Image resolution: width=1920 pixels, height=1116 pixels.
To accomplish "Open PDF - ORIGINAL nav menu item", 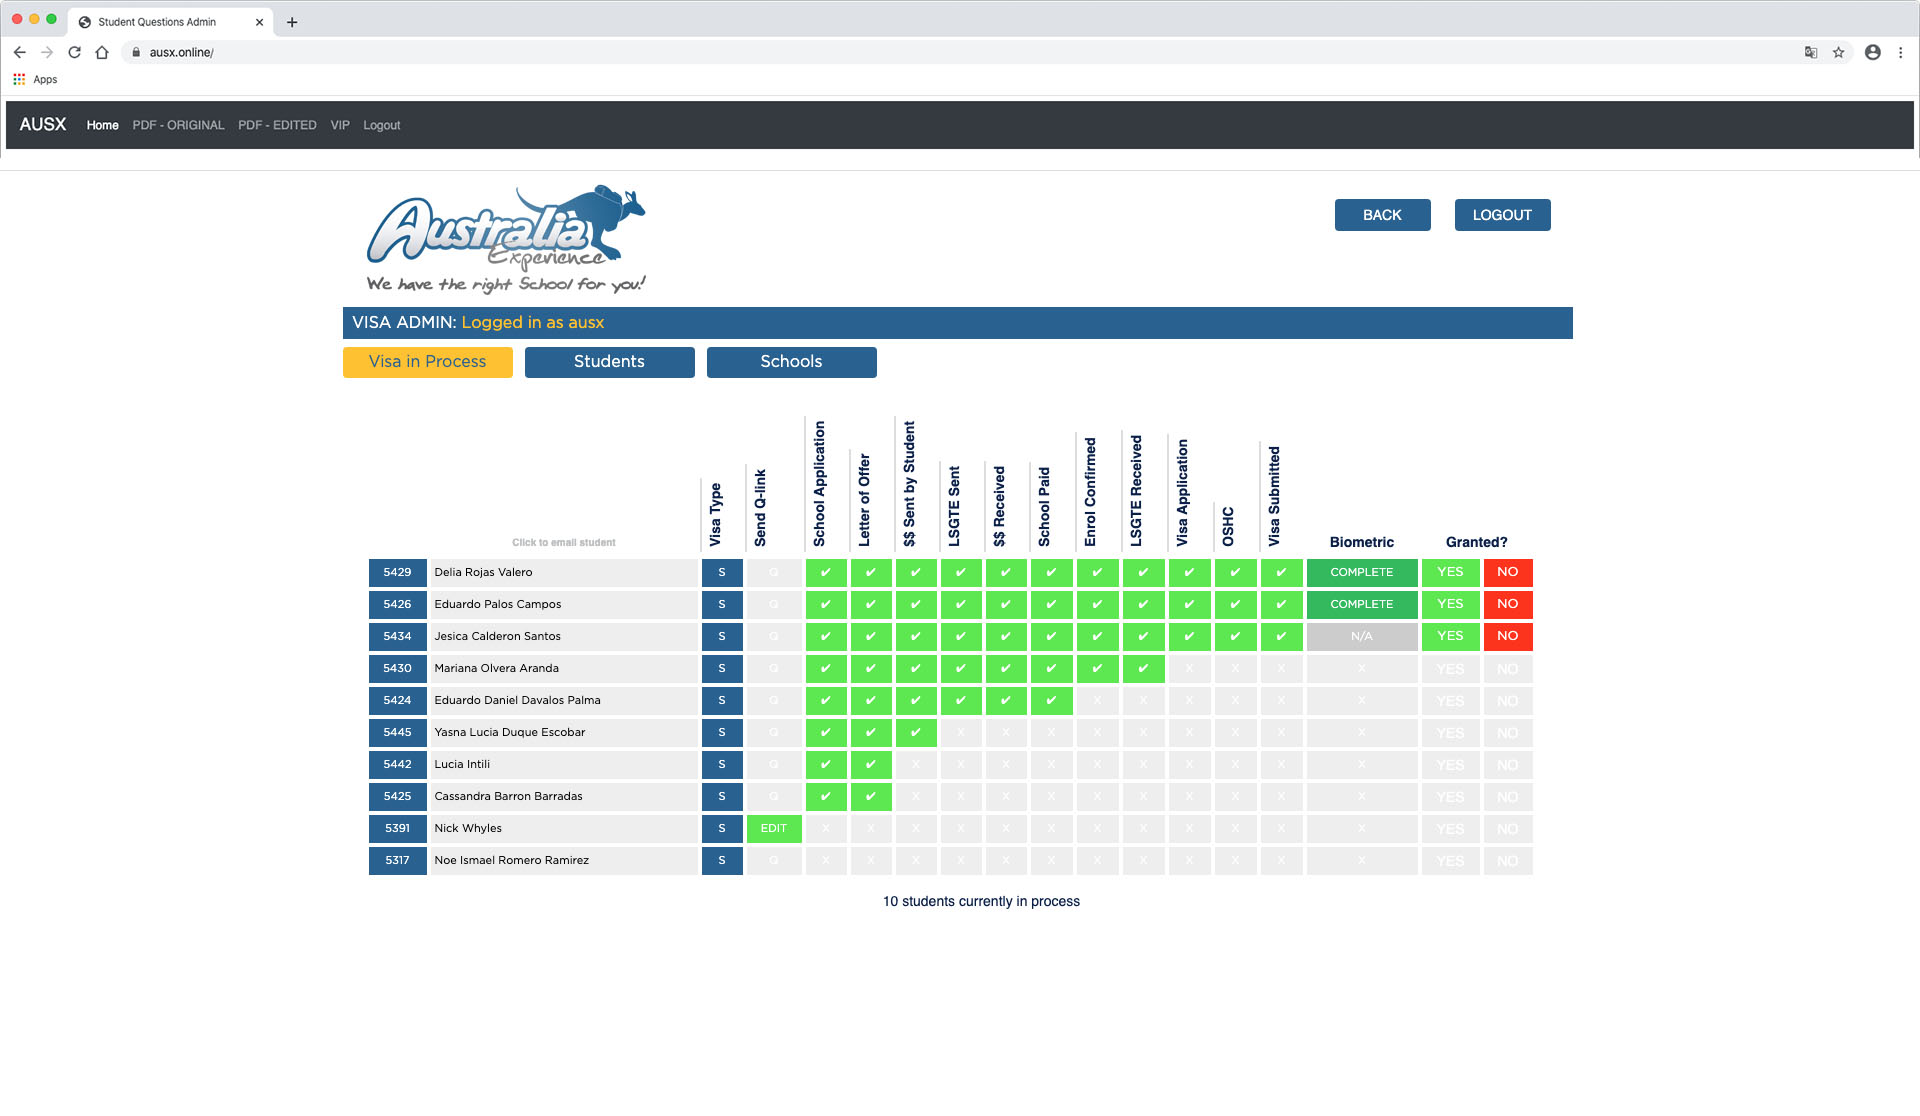I will [x=178, y=125].
